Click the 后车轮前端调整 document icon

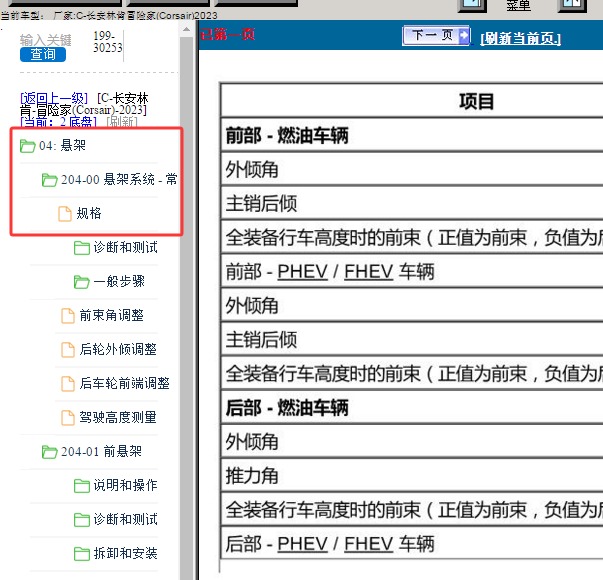[x=68, y=383]
